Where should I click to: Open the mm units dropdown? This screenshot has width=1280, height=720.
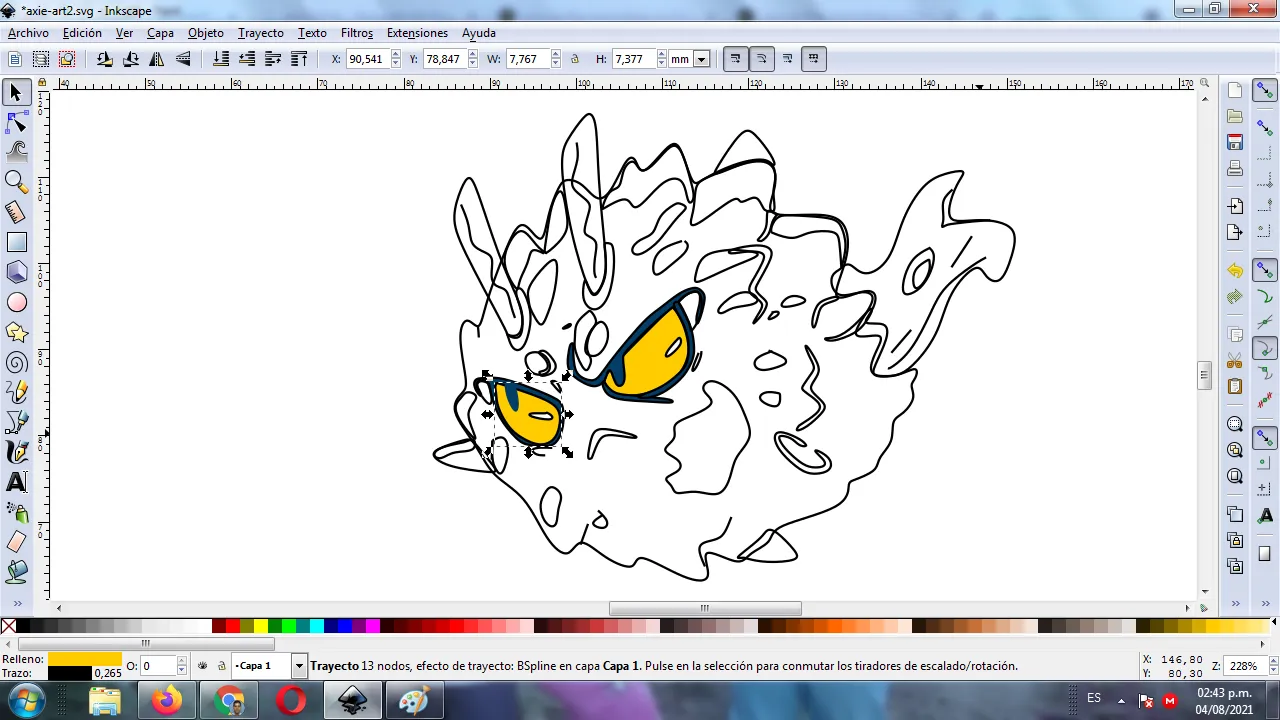click(x=701, y=59)
